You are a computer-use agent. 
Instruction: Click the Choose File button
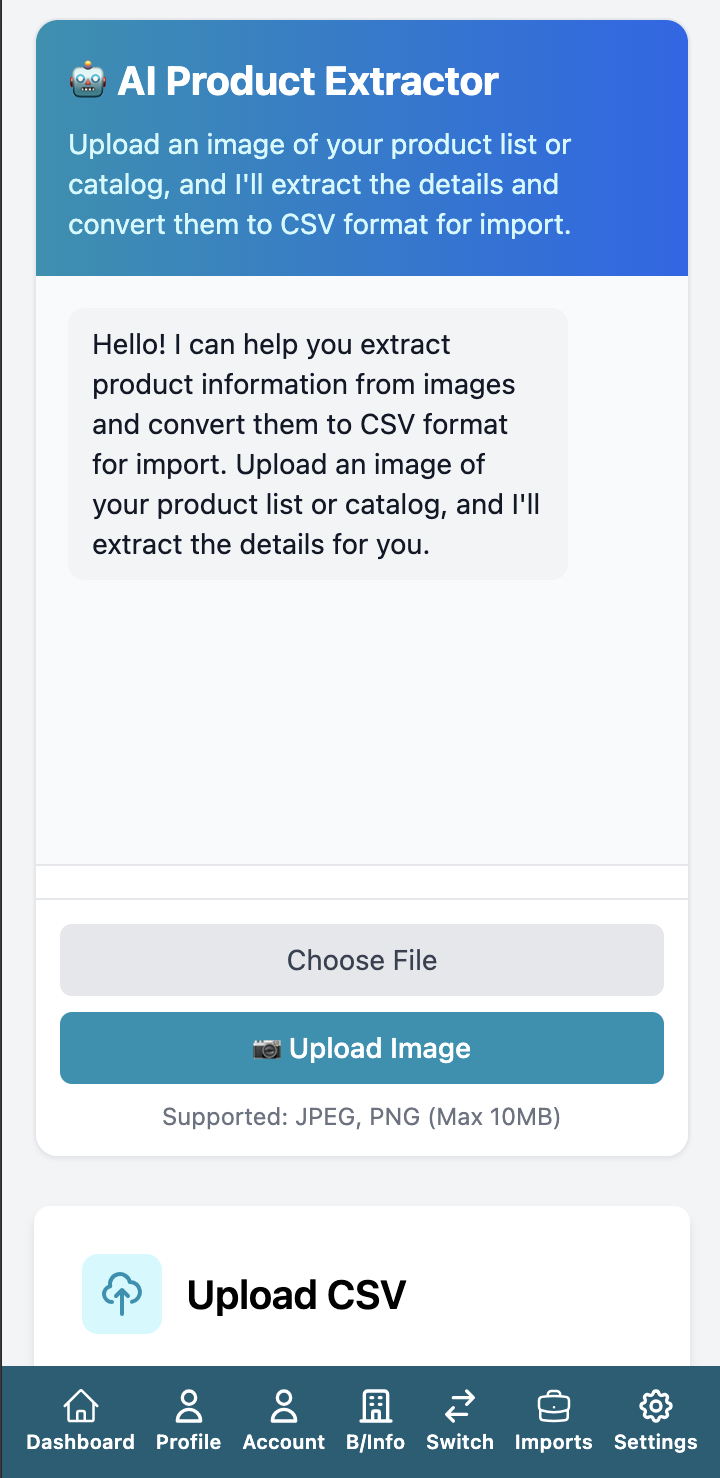(x=361, y=959)
